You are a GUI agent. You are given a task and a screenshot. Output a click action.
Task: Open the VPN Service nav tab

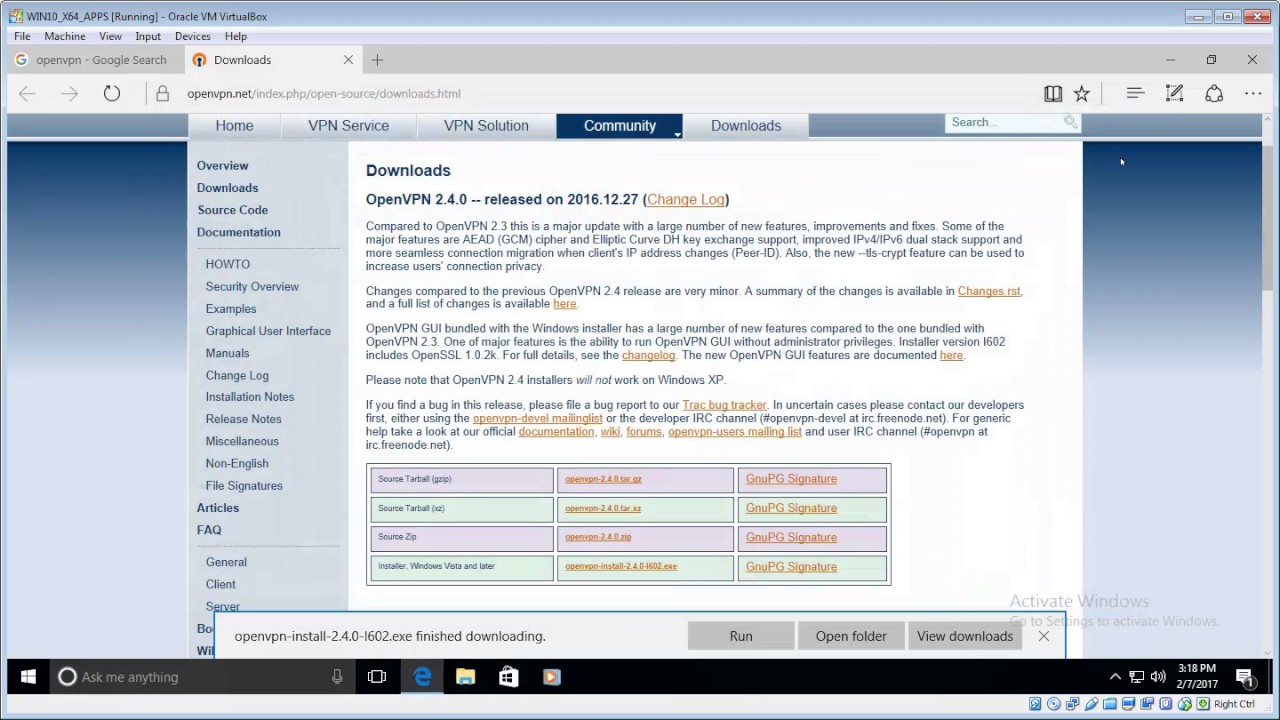pos(348,126)
